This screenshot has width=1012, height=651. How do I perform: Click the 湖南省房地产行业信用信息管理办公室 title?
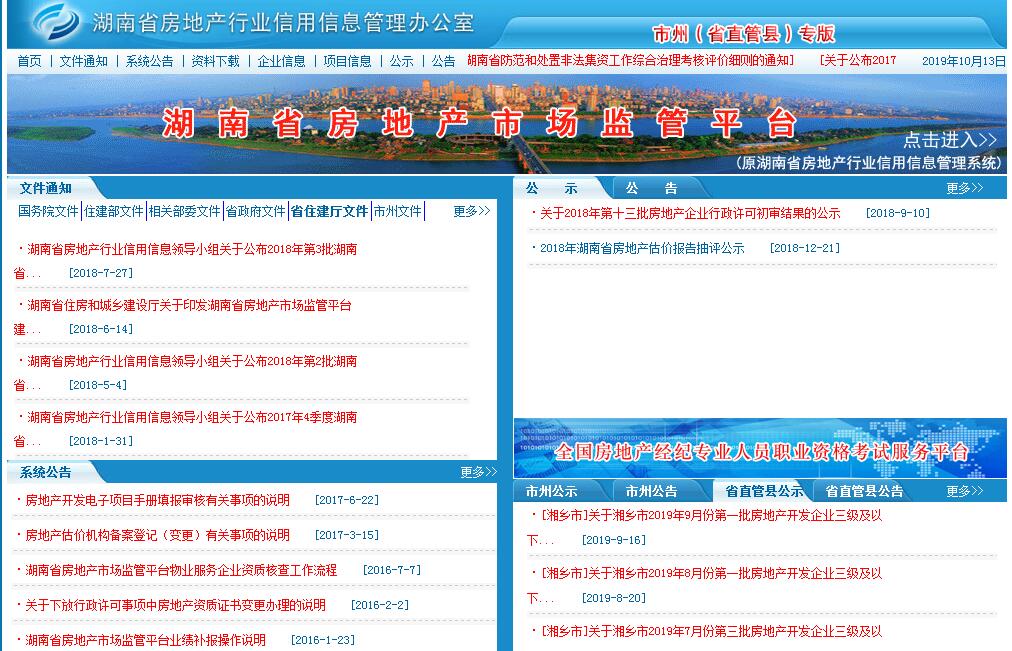[283, 23]
